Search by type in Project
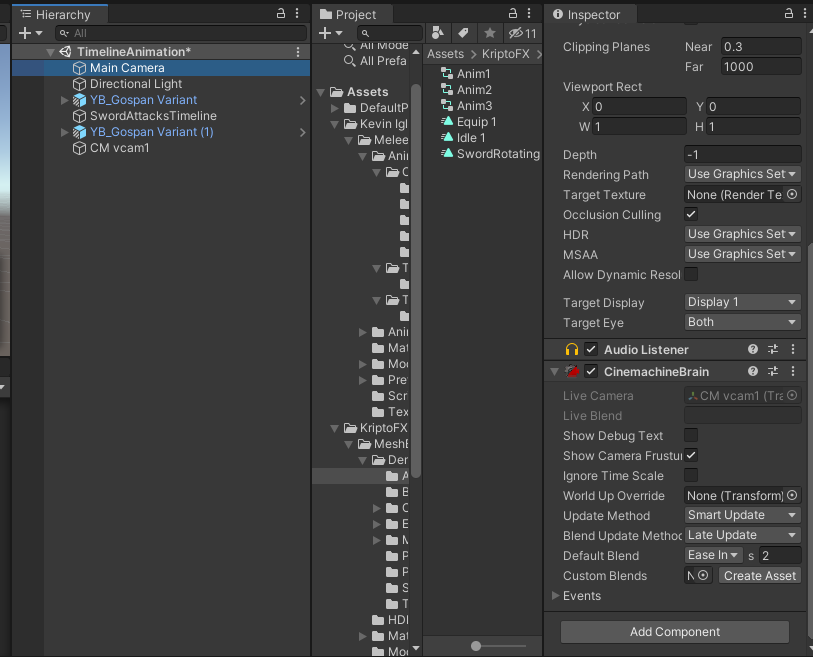Screen dimensions: 813x657 438,33
